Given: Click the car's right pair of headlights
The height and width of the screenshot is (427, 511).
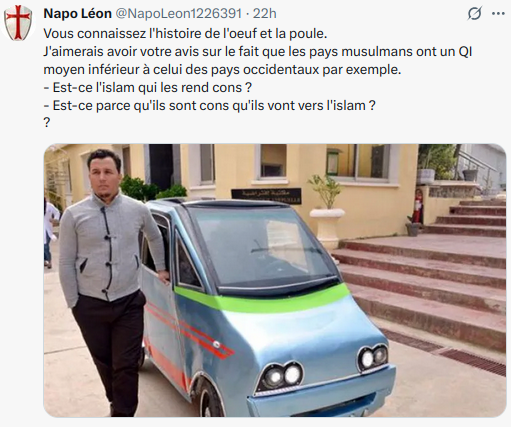Looking at the screenshot, I should coord(373,358).
